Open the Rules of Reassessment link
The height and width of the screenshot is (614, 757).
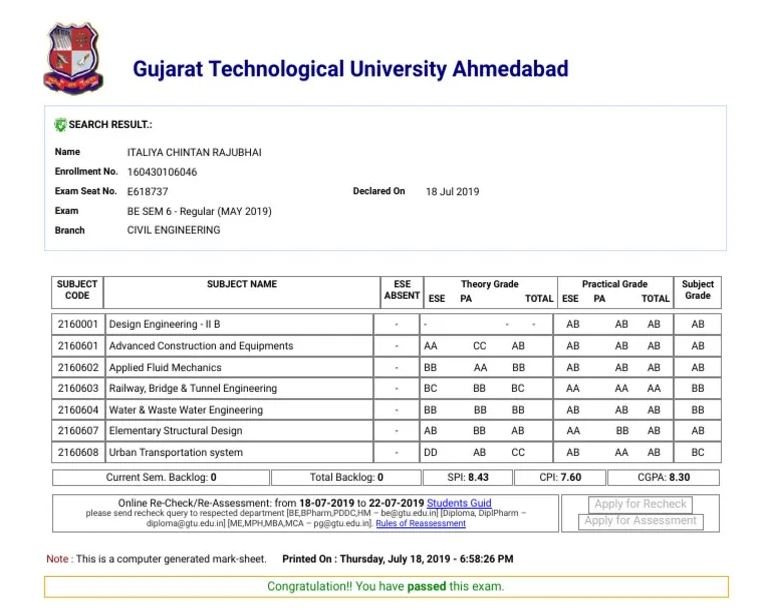pyautogui.click(x=421, y=523)
